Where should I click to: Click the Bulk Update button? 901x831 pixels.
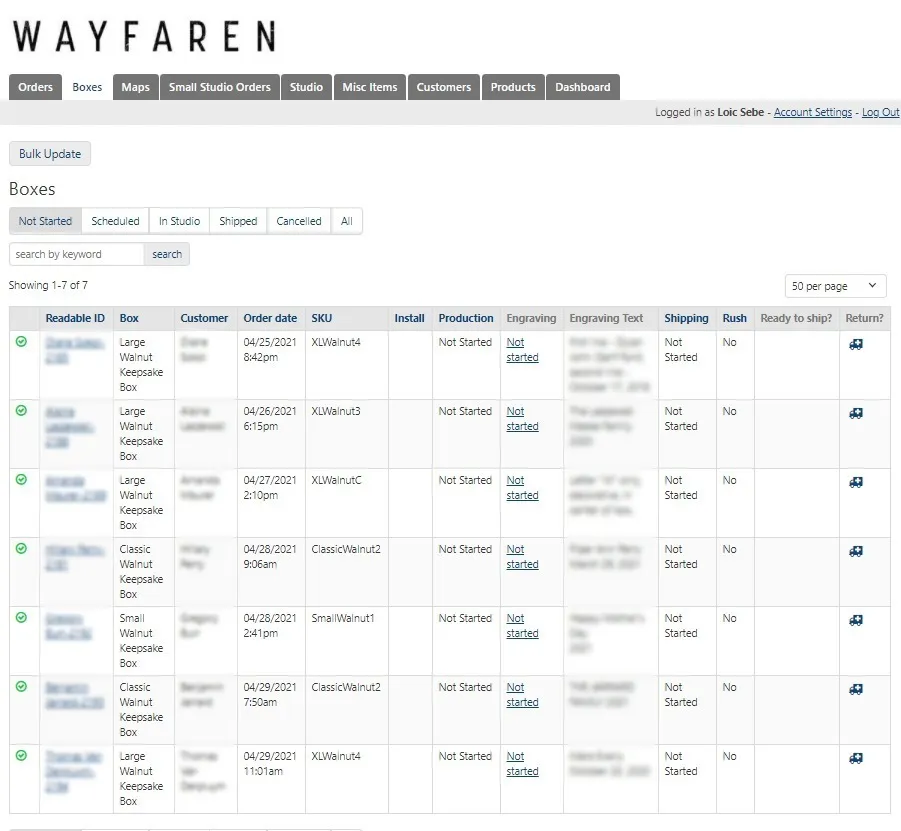(50, 153)
